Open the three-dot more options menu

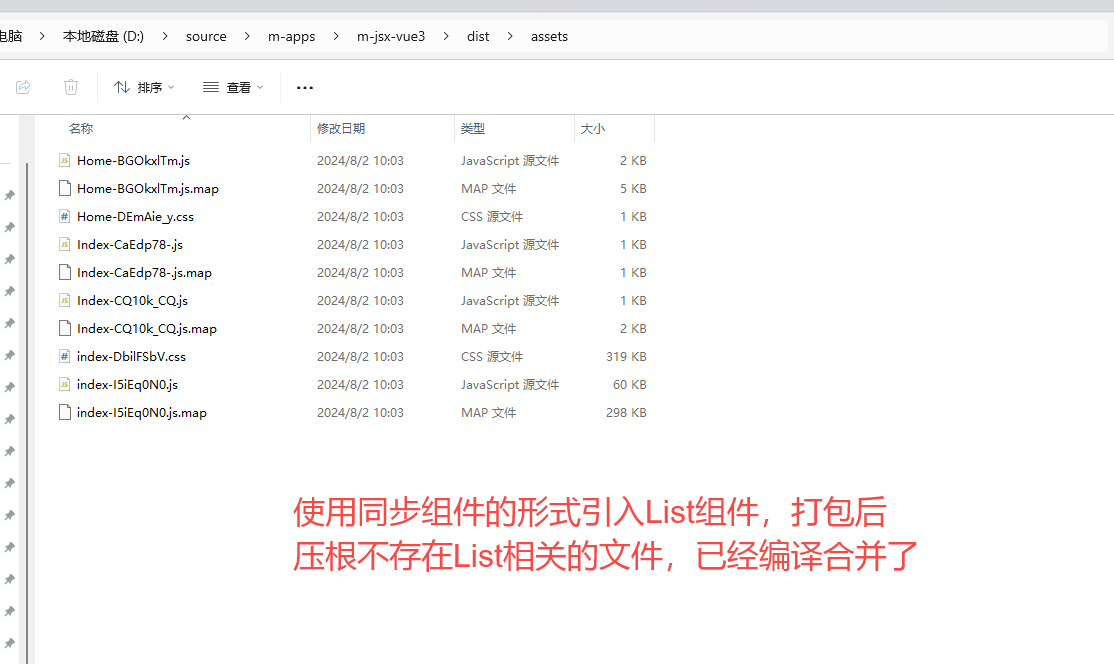(x=305, y=87)
